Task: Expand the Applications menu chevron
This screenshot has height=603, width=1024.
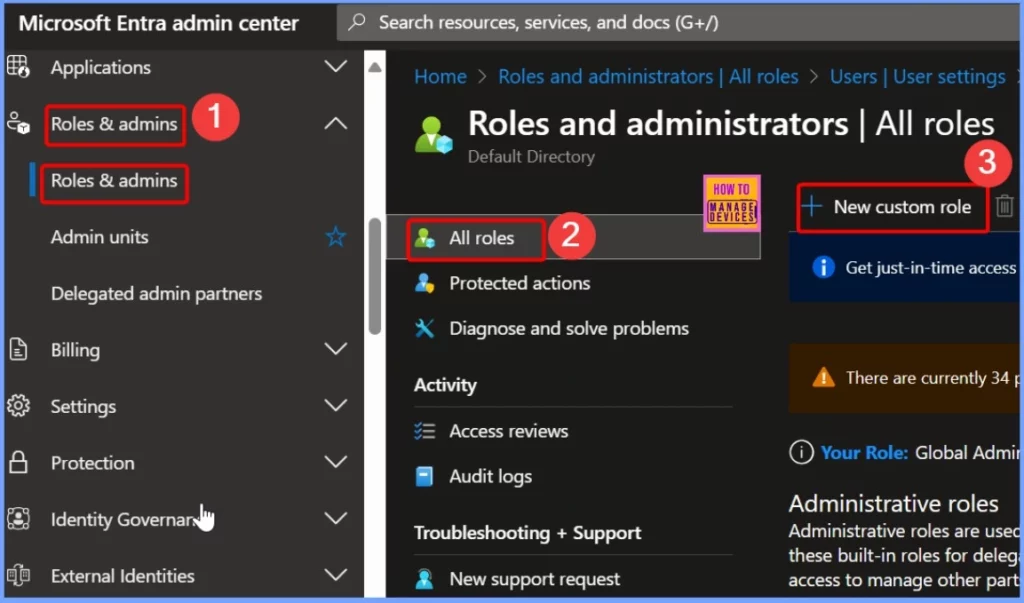Action: (x=336, y=67)
